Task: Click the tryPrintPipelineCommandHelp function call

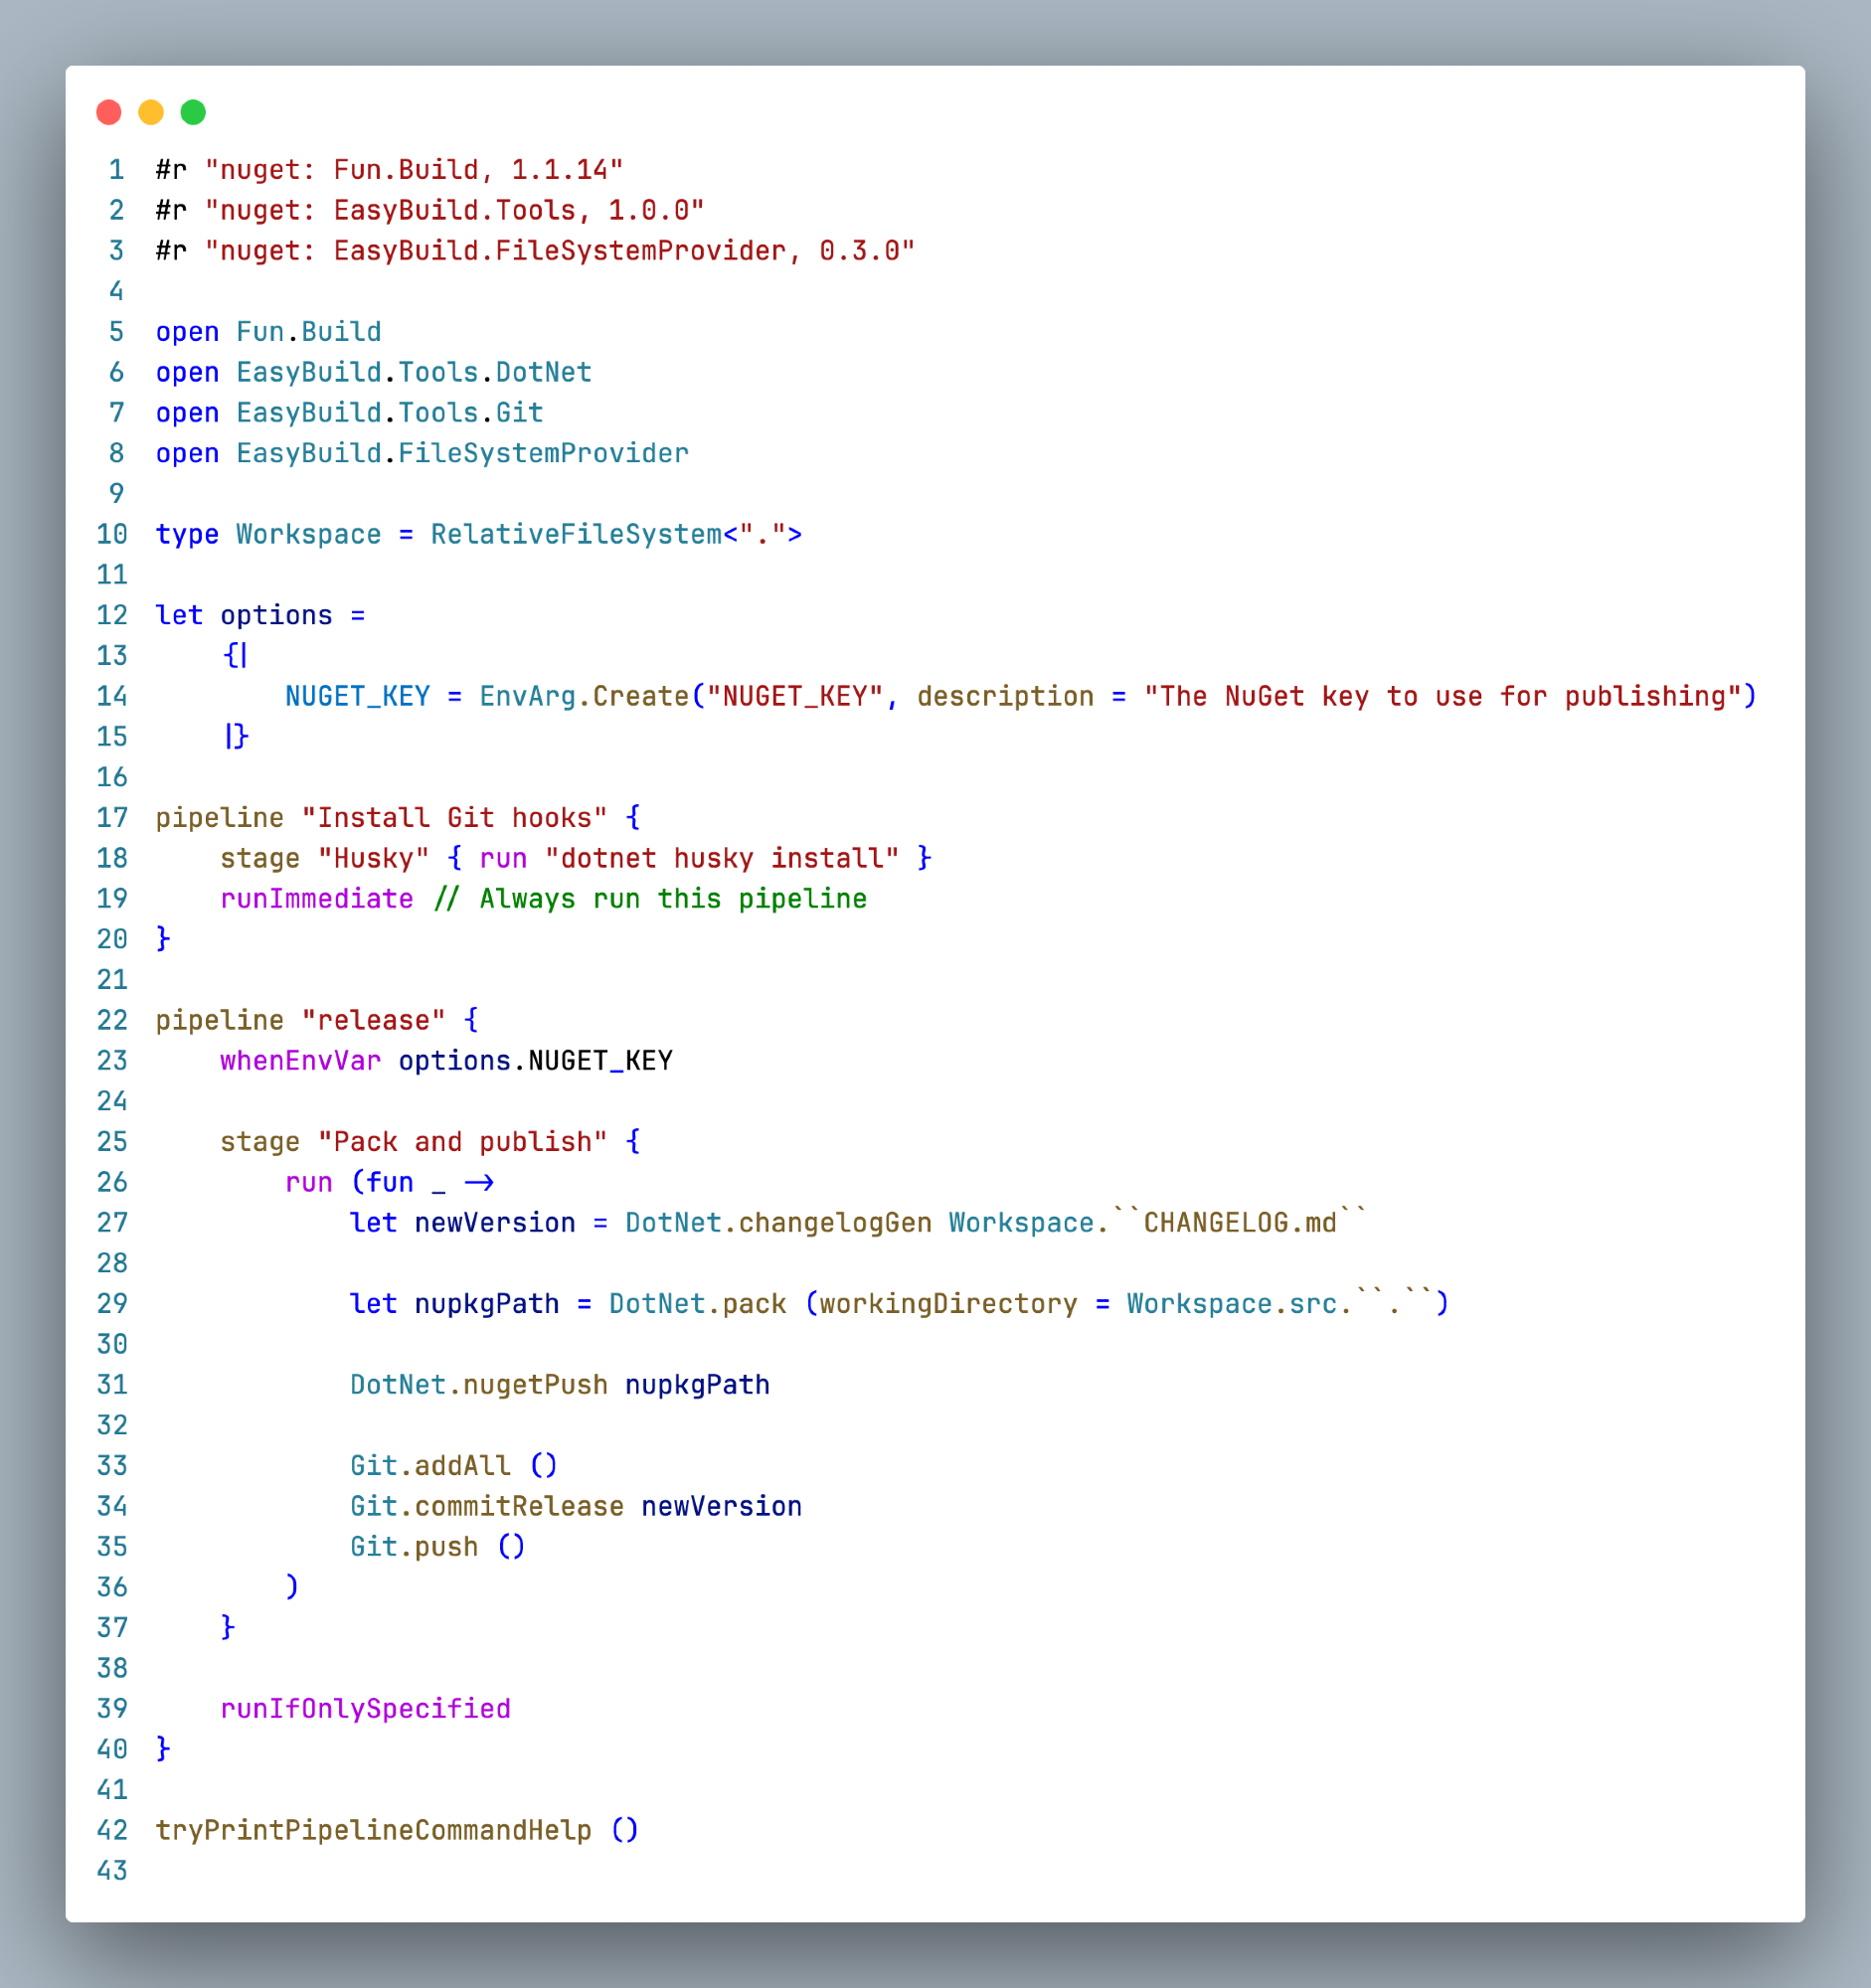Action: [373, 1830]
